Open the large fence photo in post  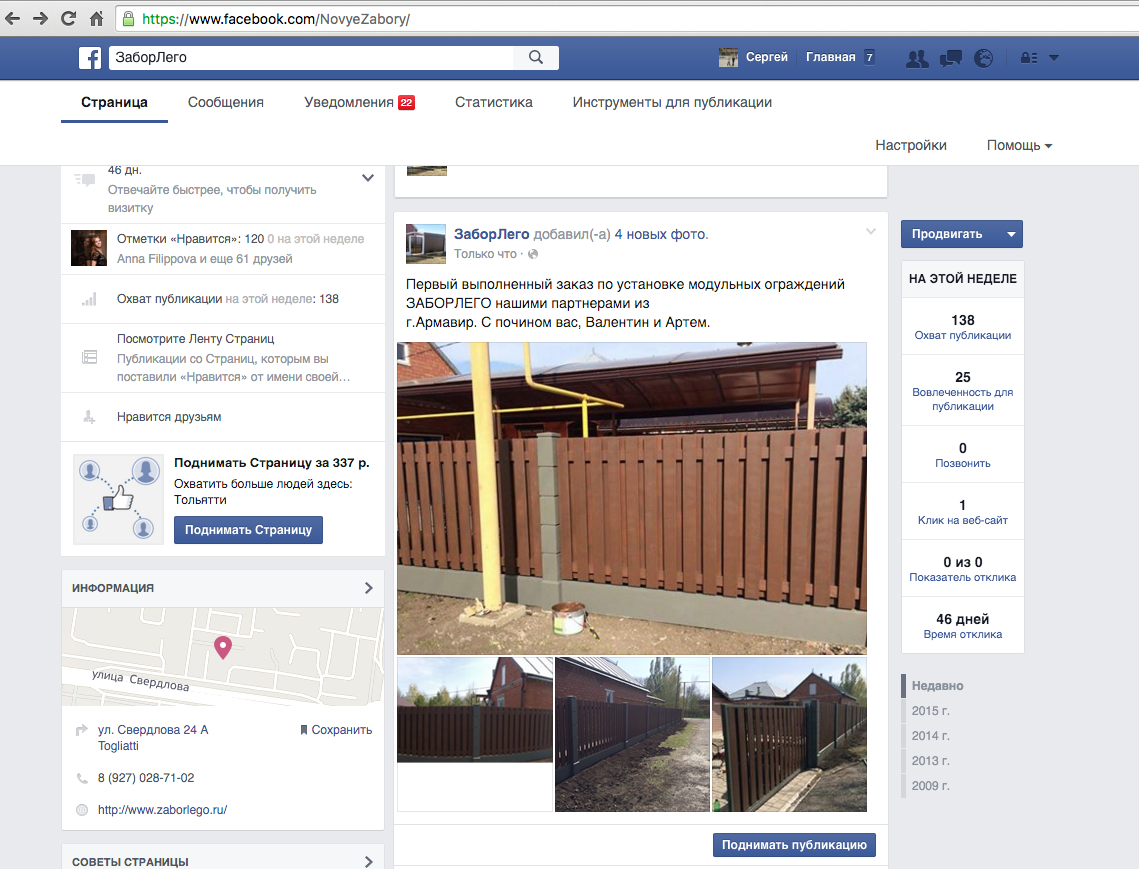pyautogui.click(x=631, y=498)
